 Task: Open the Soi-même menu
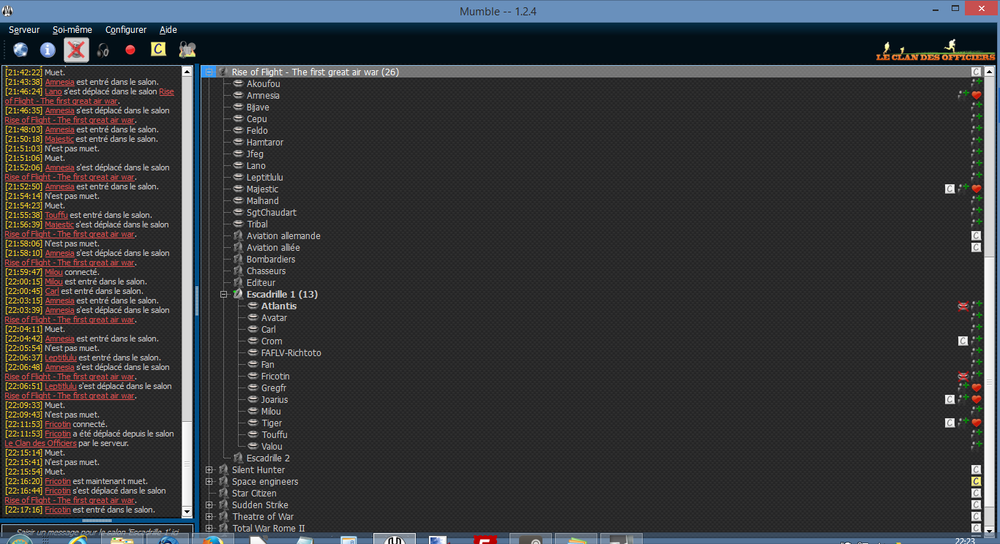click(x=72, y=30)
